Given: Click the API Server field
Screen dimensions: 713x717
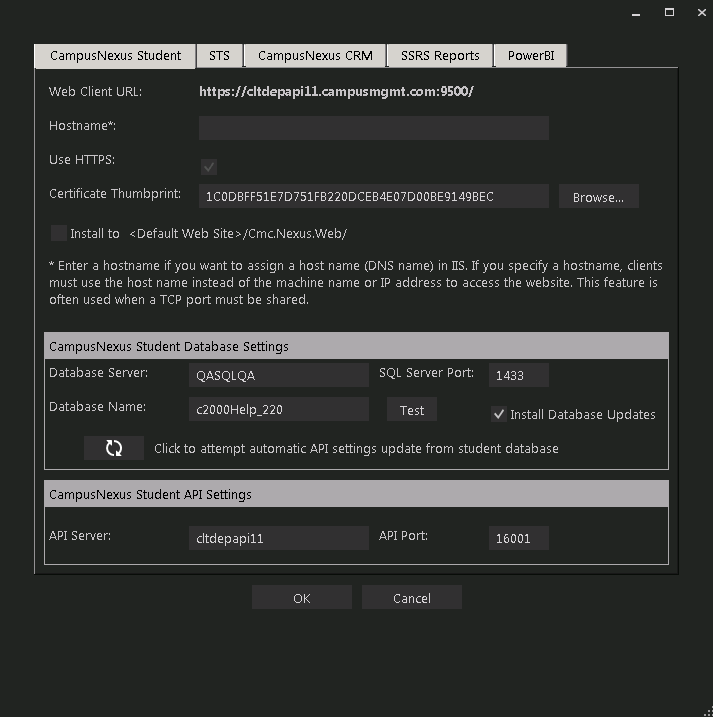Looking at the screenshot, I should (279, 538).
